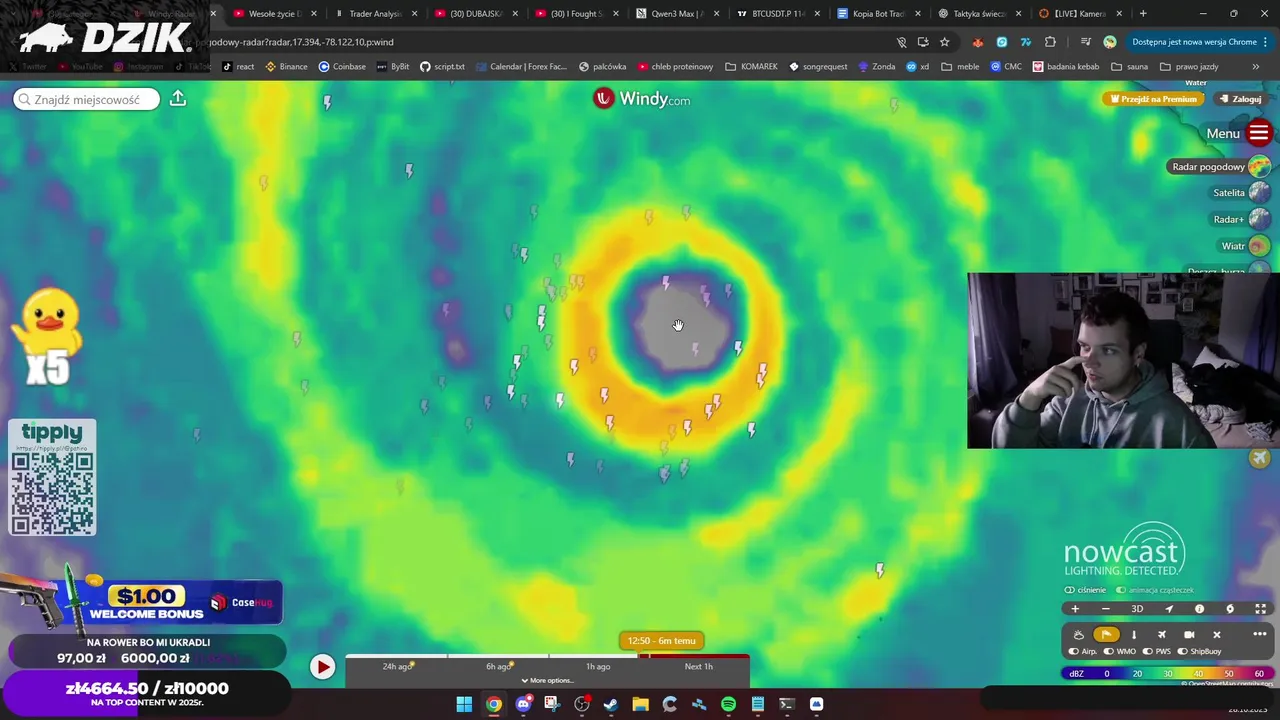The height and width of the screenshot is (720, 1280).
Task: Bookmark this page with the star icon
Action: pyautogui.click(x=944, y=42)
